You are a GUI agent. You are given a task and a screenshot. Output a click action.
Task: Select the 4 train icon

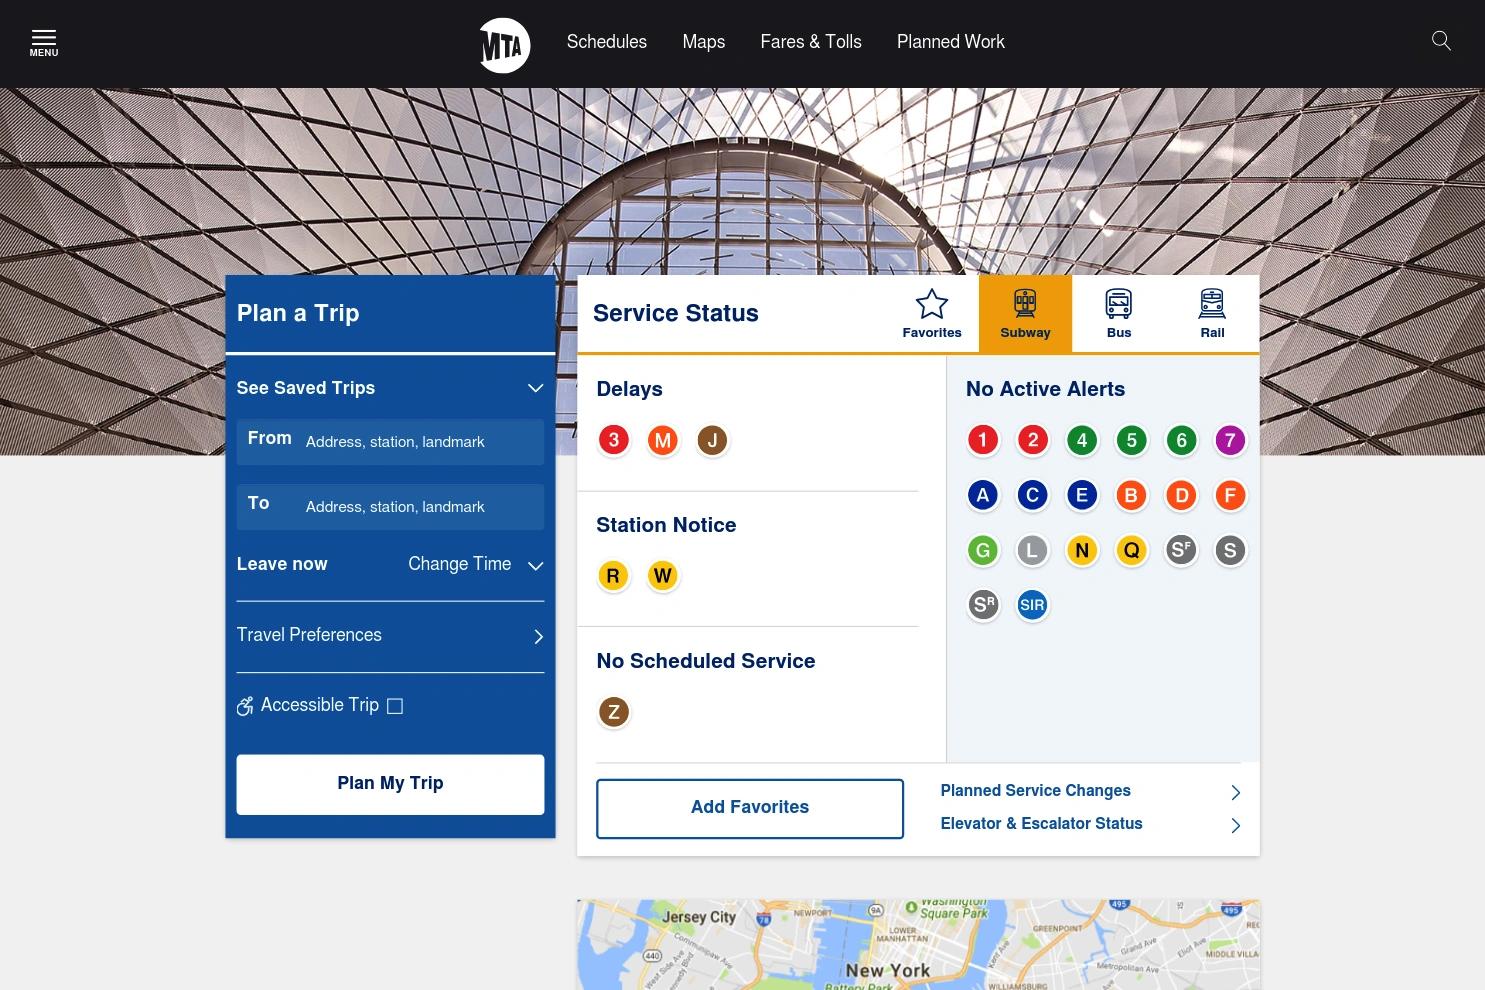click(1082, 440)
